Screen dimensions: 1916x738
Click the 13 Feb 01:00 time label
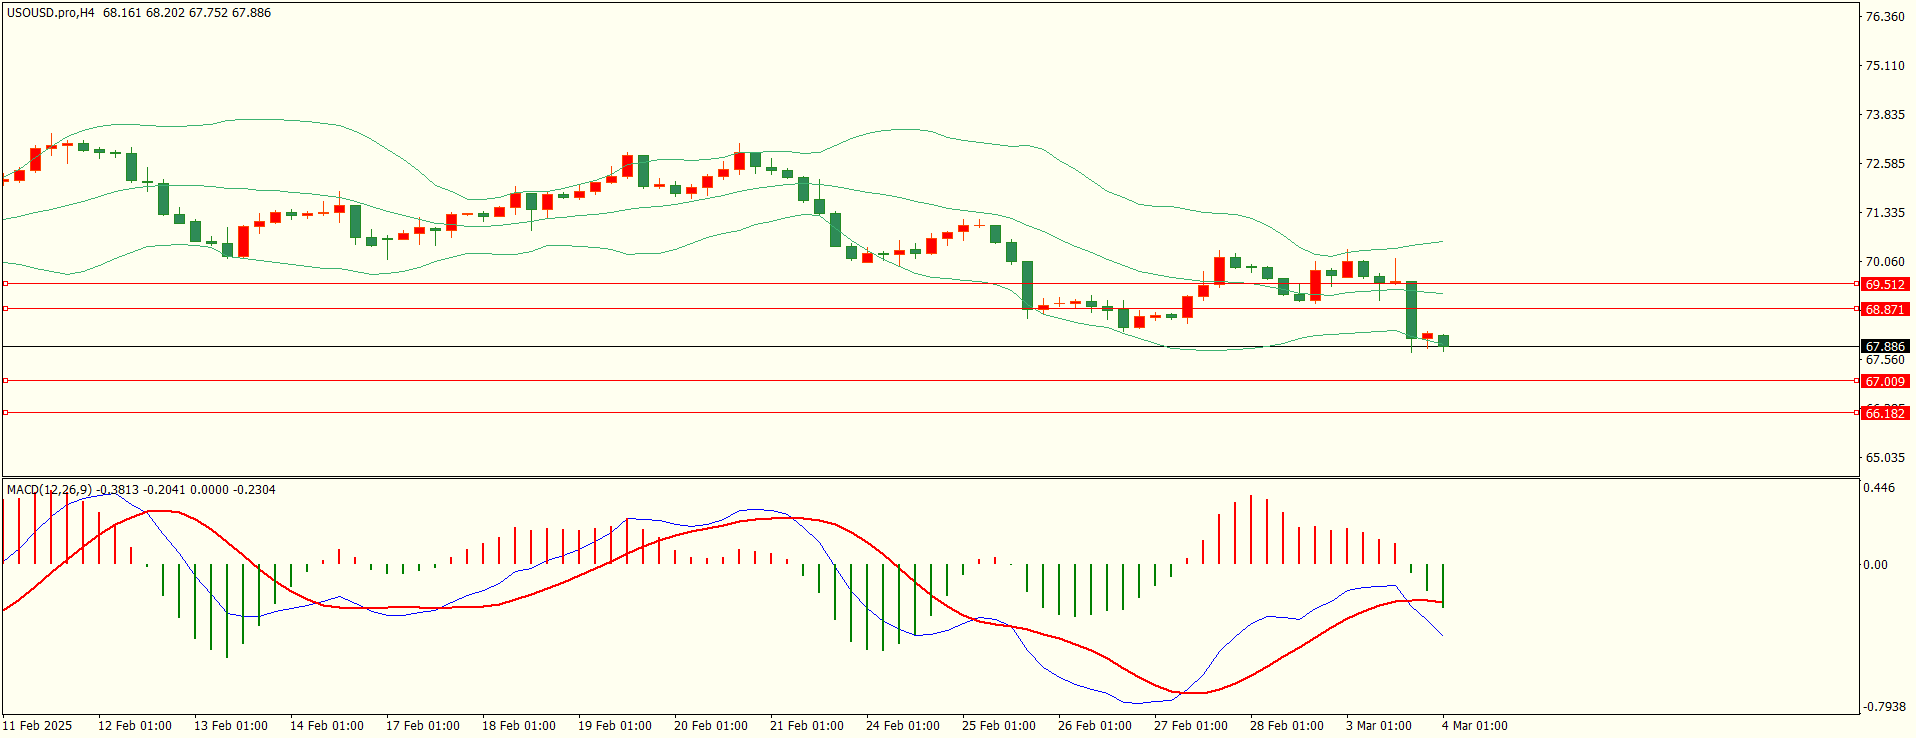(x=231, y=726)
